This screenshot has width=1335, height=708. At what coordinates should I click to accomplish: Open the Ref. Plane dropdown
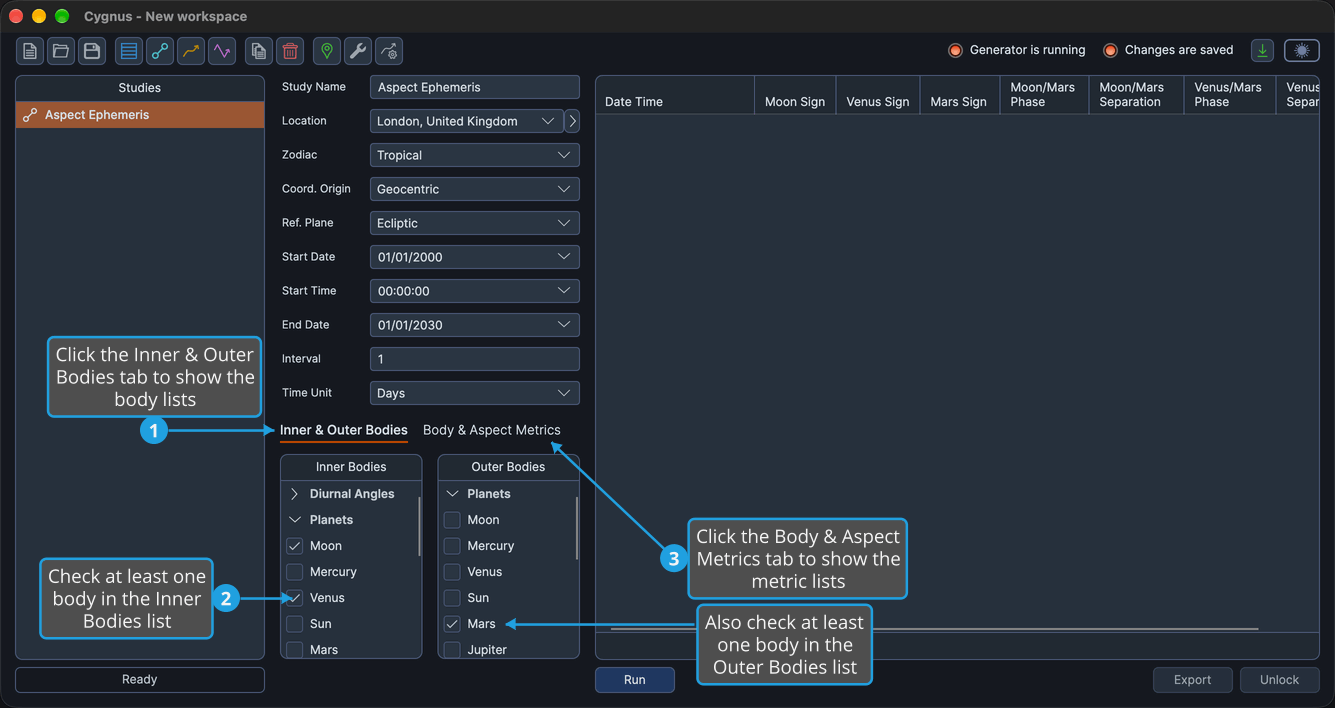(475, 223)
